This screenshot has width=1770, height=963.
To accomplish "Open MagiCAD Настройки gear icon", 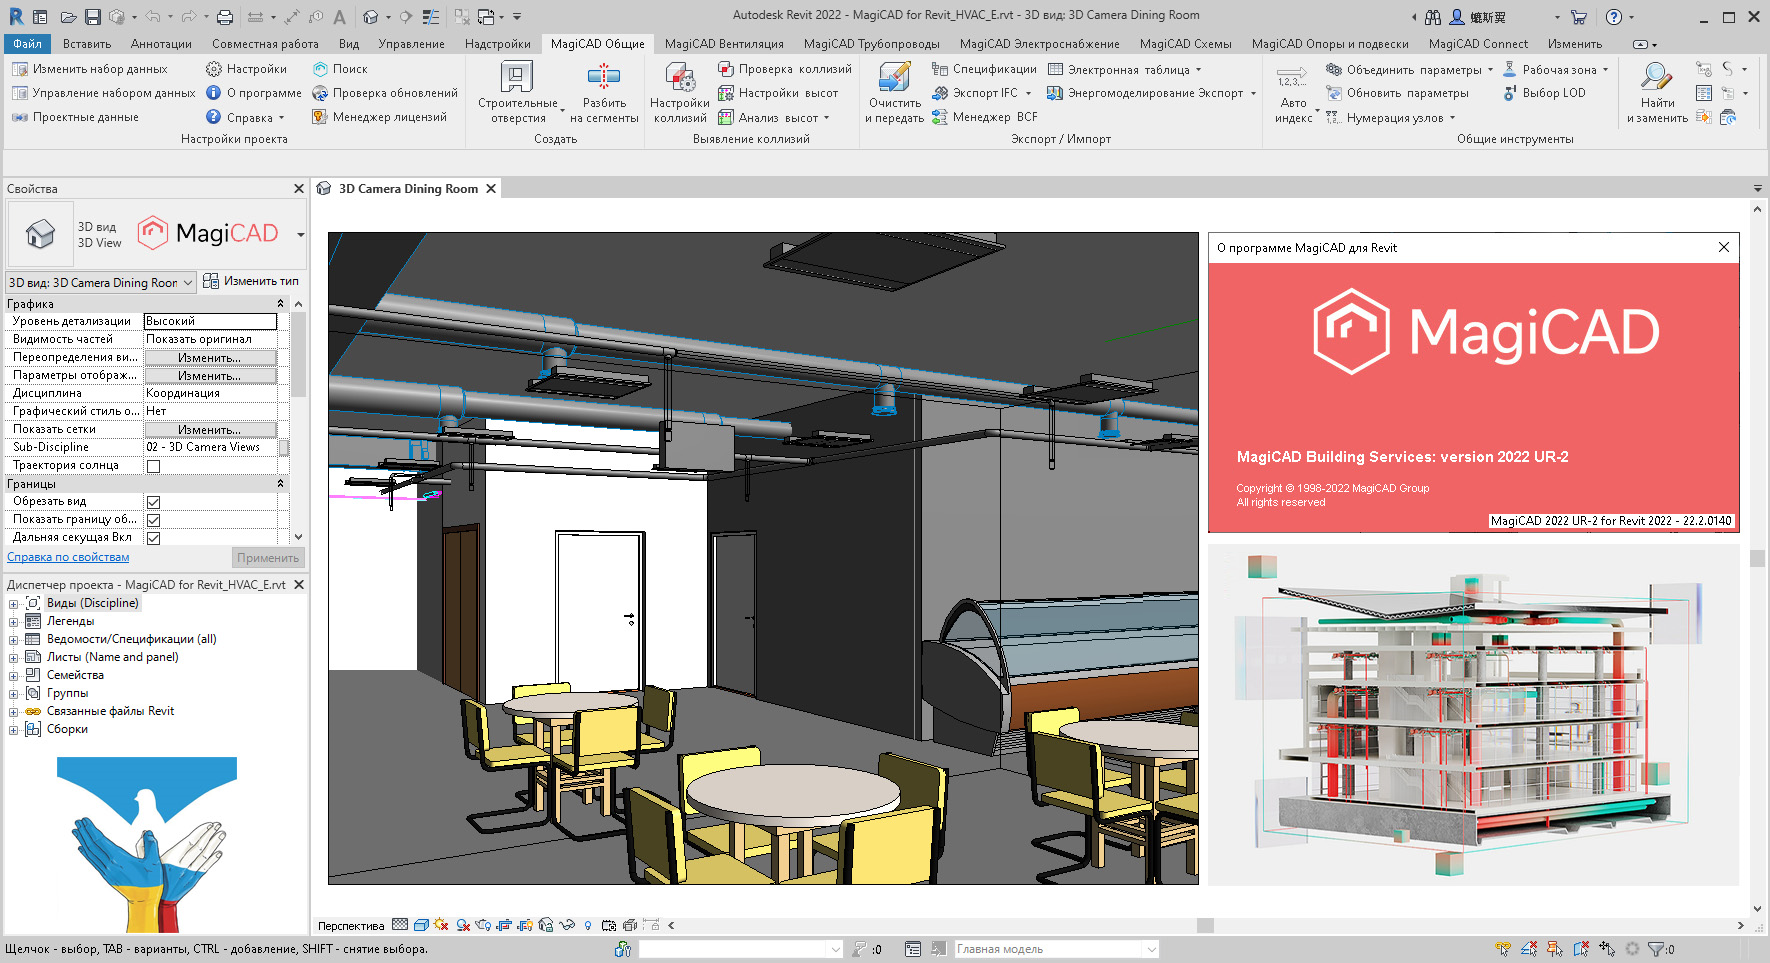I will point(214,69).
